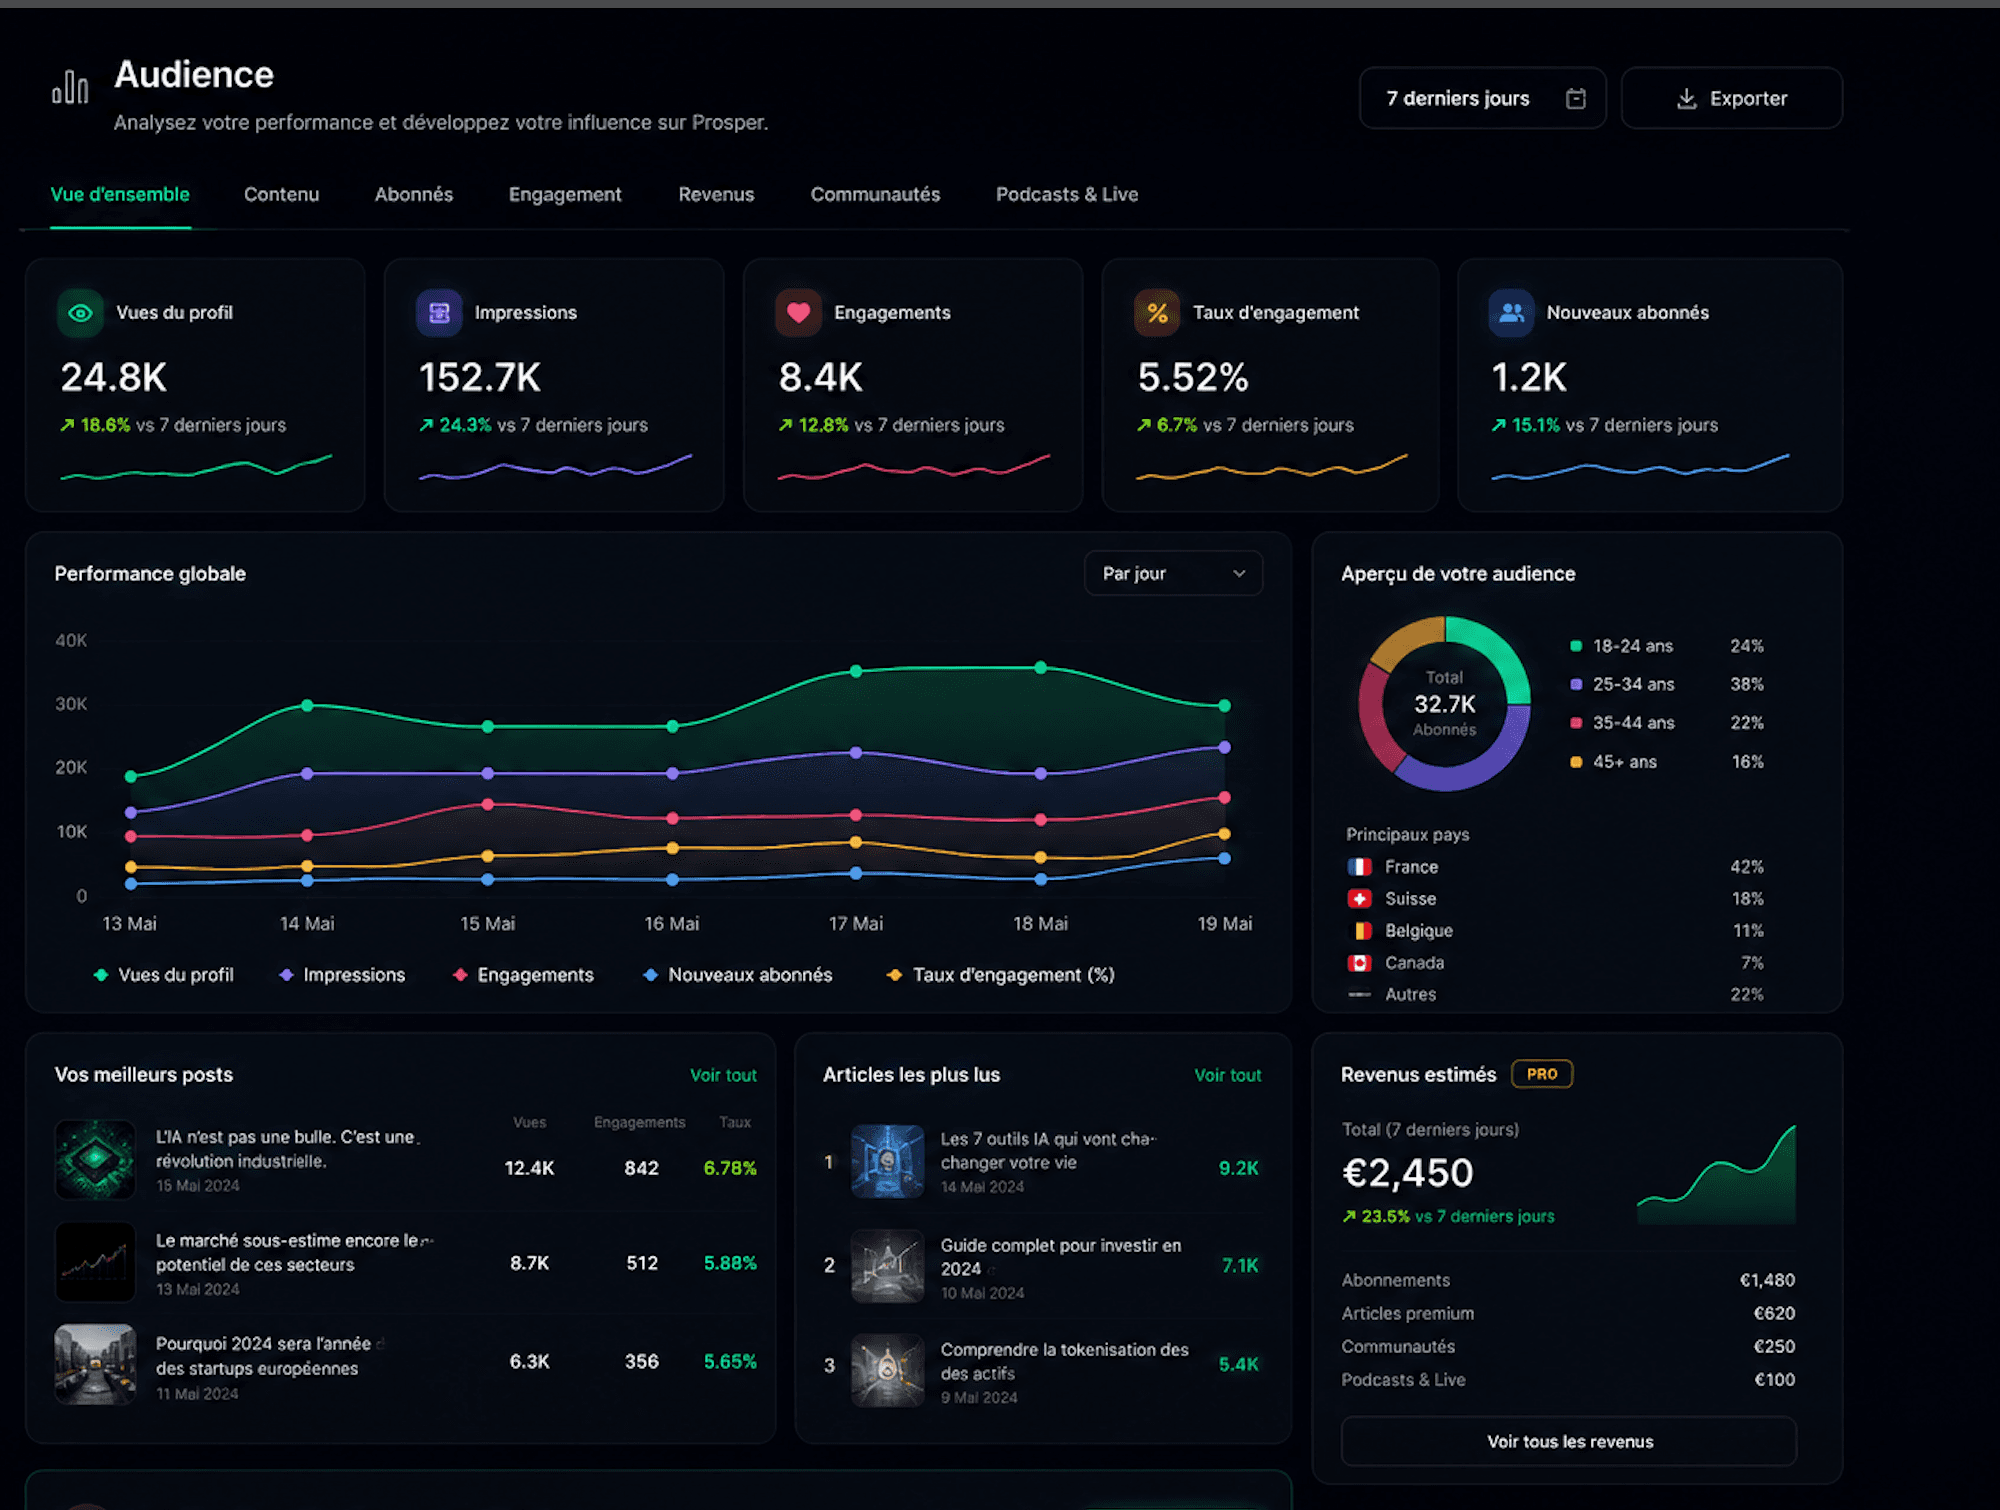The height and width of the screenshot is (1510, 2000).
Task: Click the 17 Mai point on Vues du profil line
Action: [x=856, y=671]
